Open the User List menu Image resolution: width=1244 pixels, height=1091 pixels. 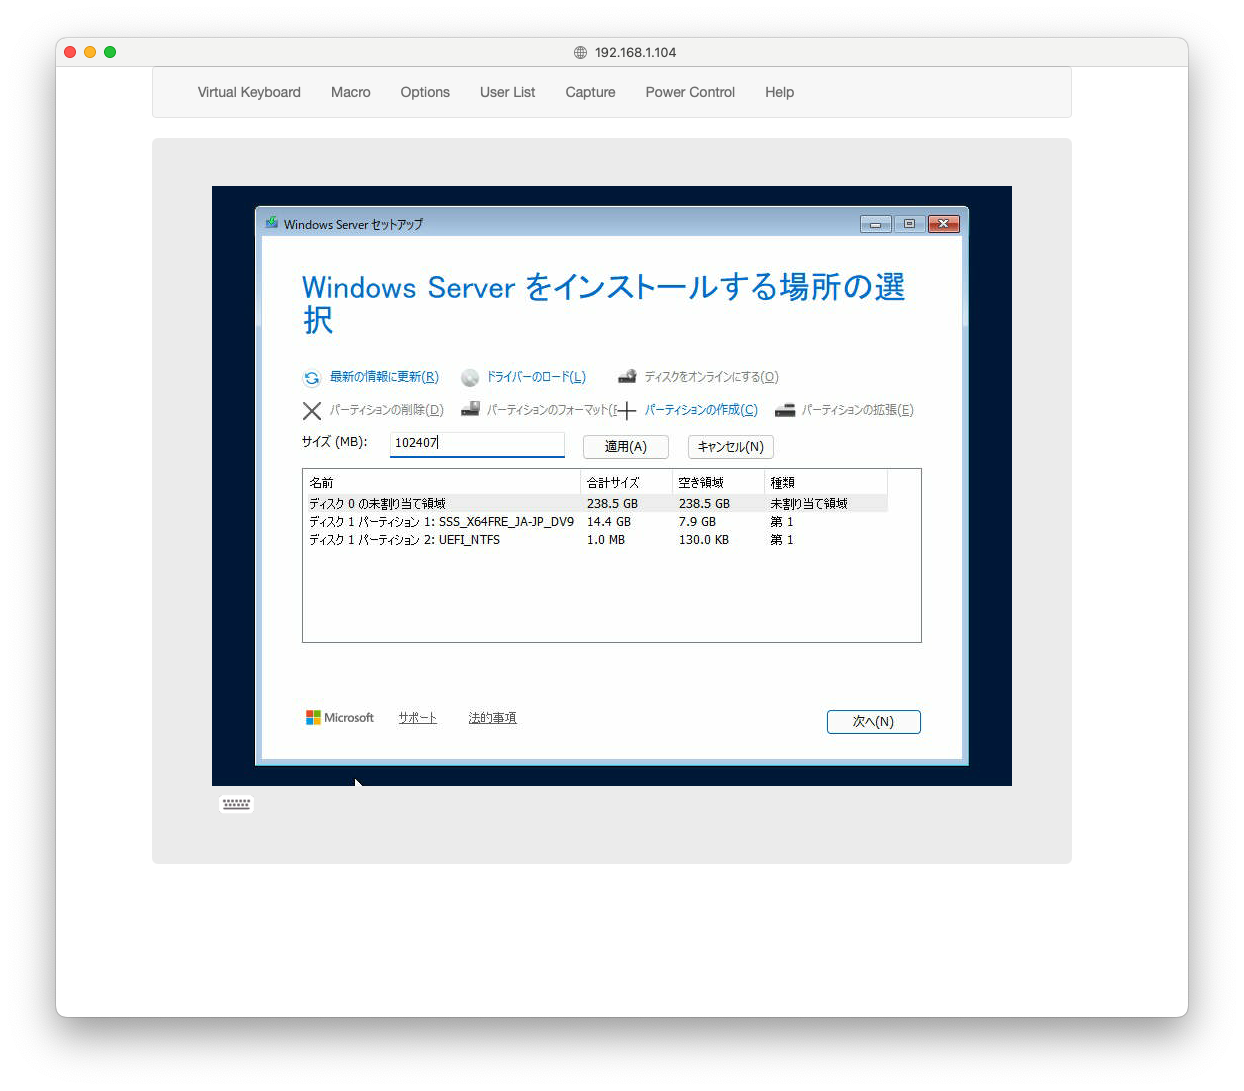pos(507,92)
